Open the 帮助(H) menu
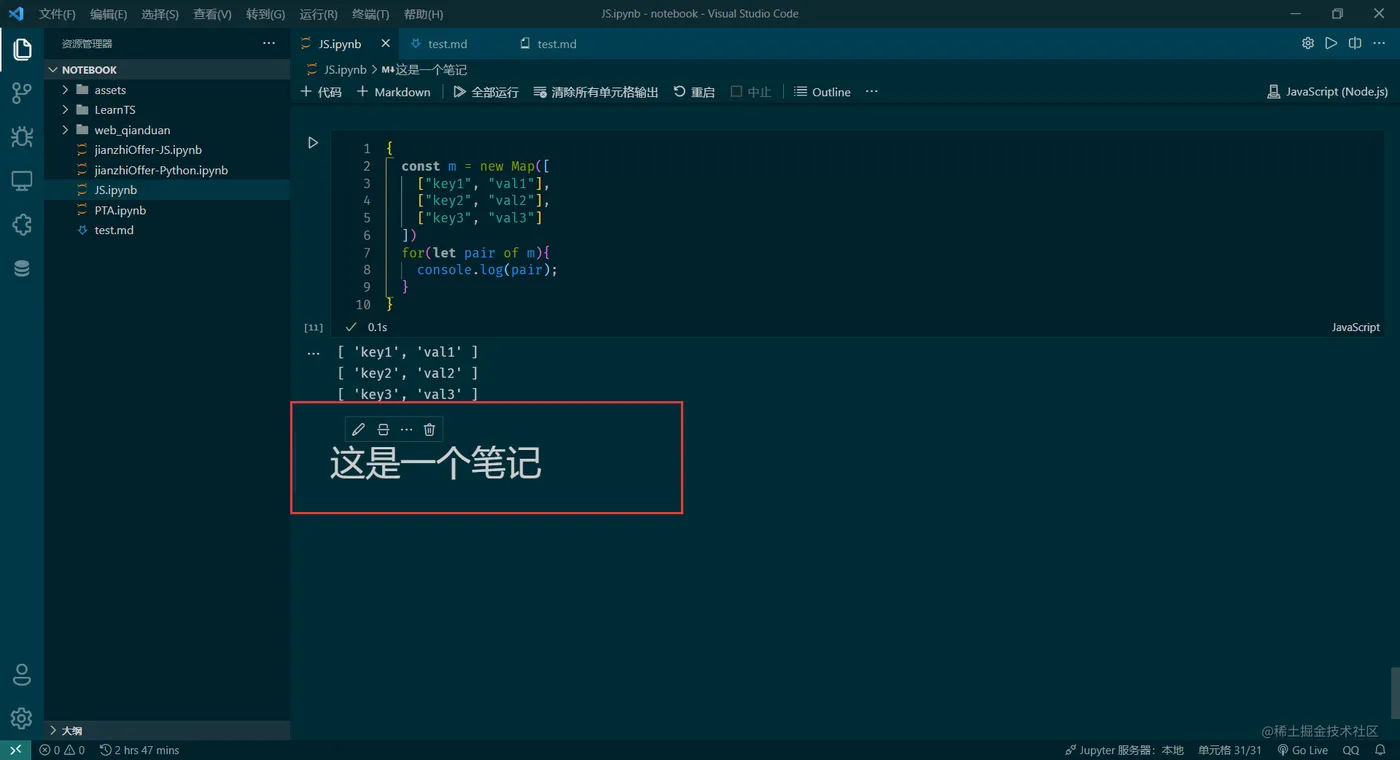 [x=423, y=14]
